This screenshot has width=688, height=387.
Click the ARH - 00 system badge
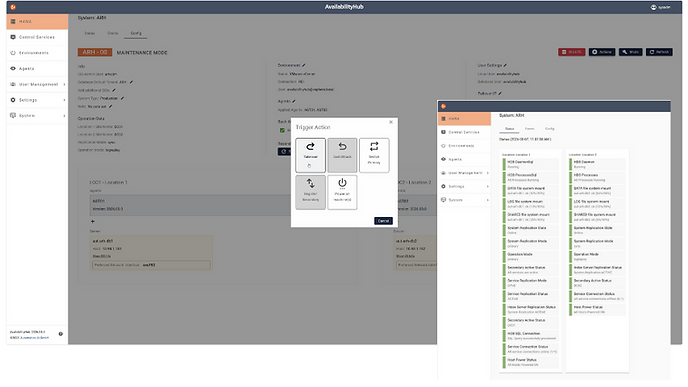(95, 52)
